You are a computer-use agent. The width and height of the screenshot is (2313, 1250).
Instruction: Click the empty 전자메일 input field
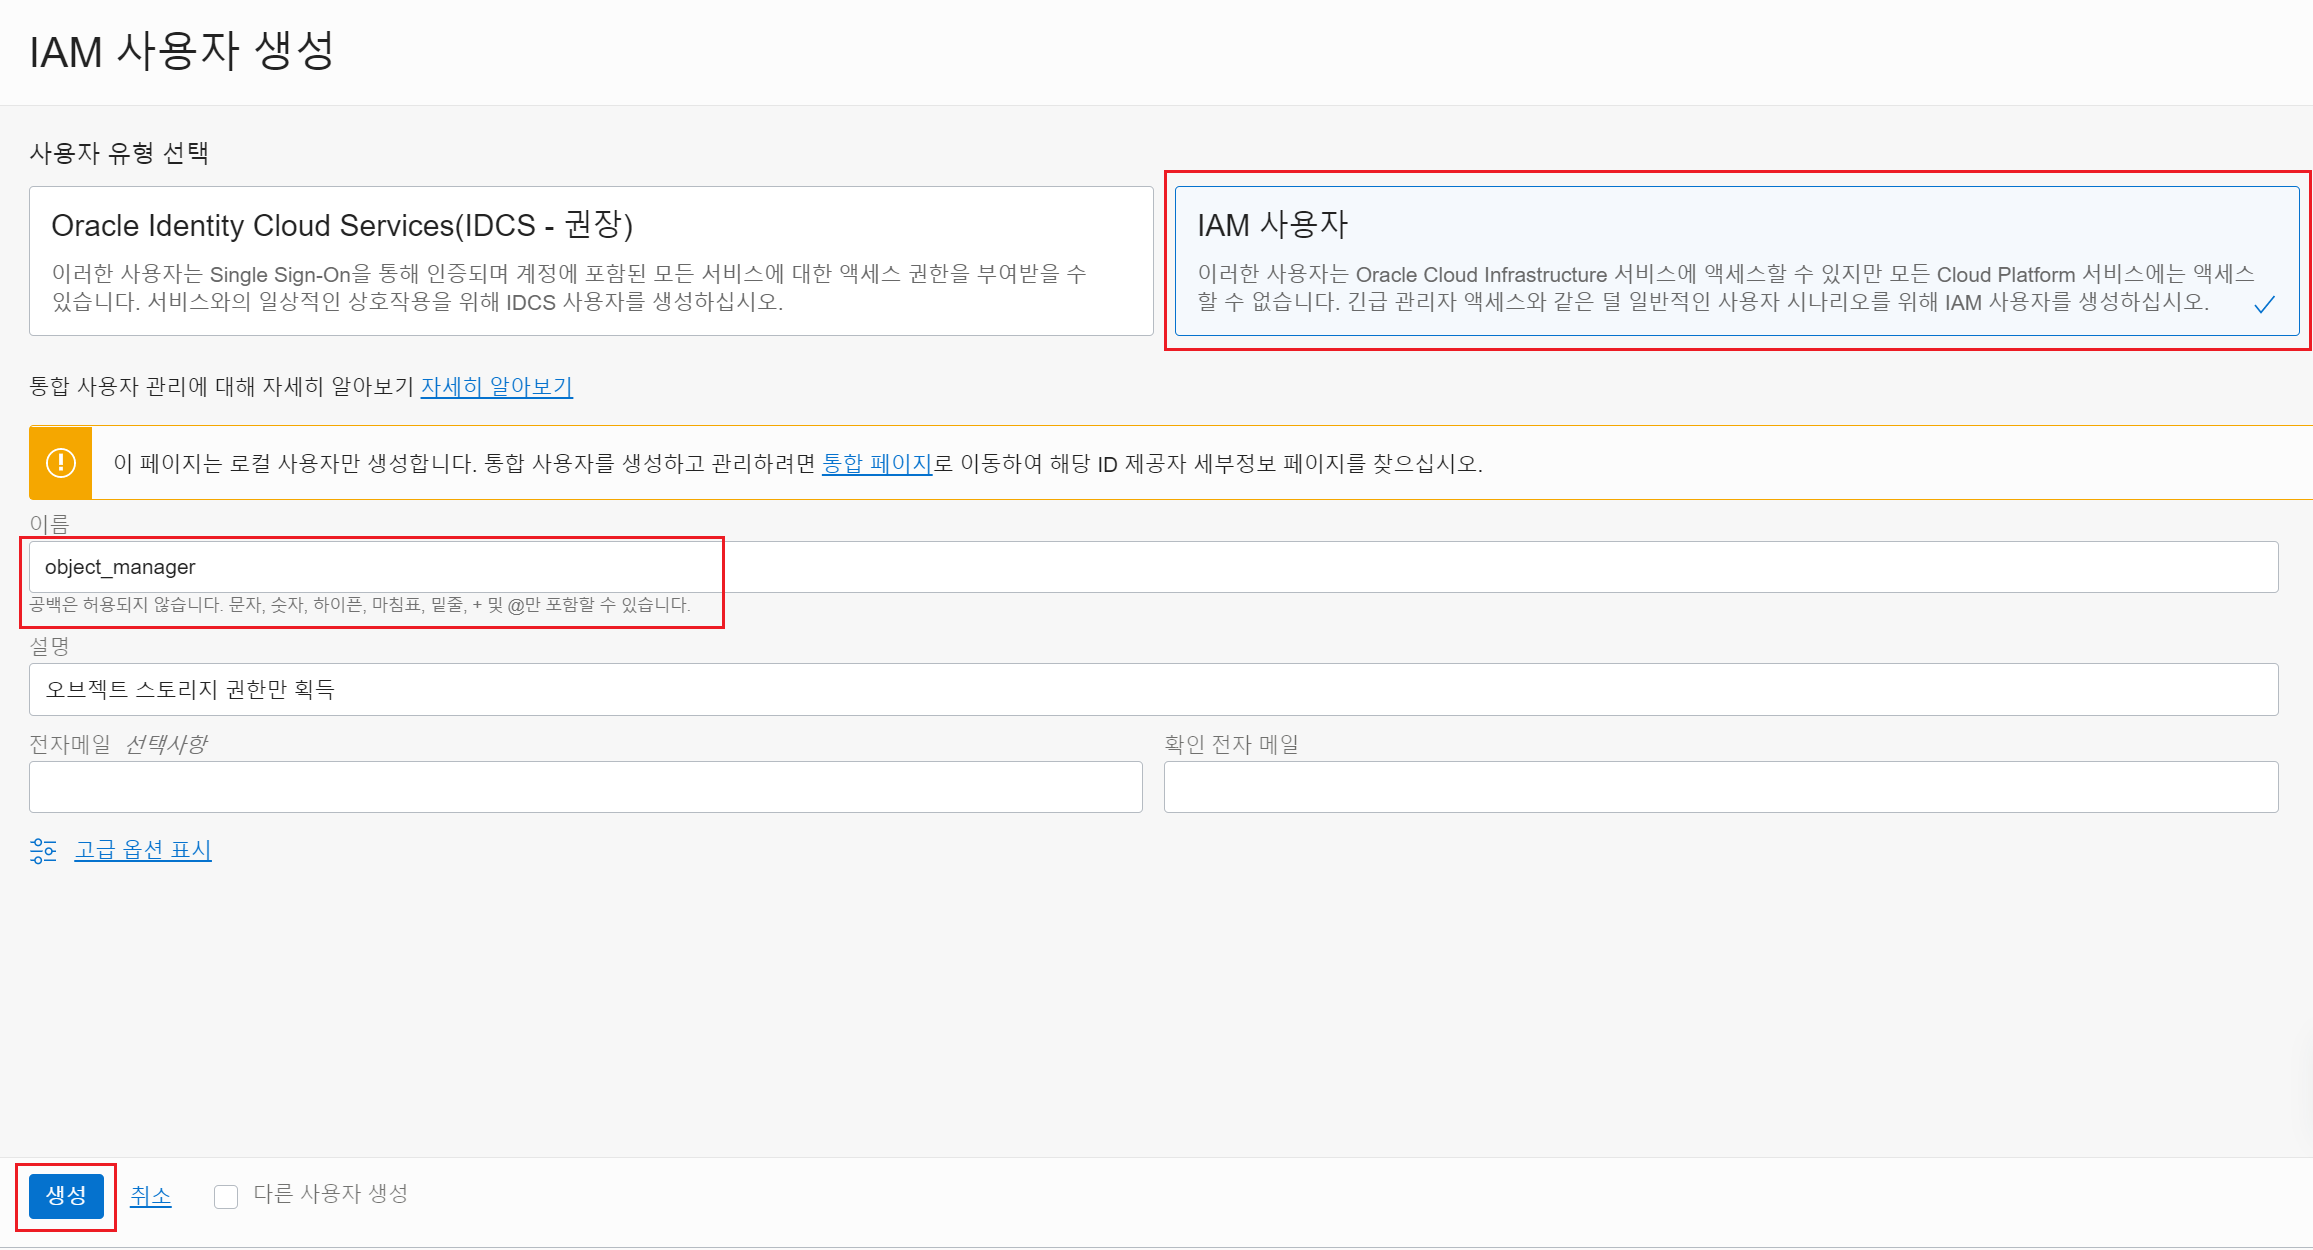click(x=585, y=787)
